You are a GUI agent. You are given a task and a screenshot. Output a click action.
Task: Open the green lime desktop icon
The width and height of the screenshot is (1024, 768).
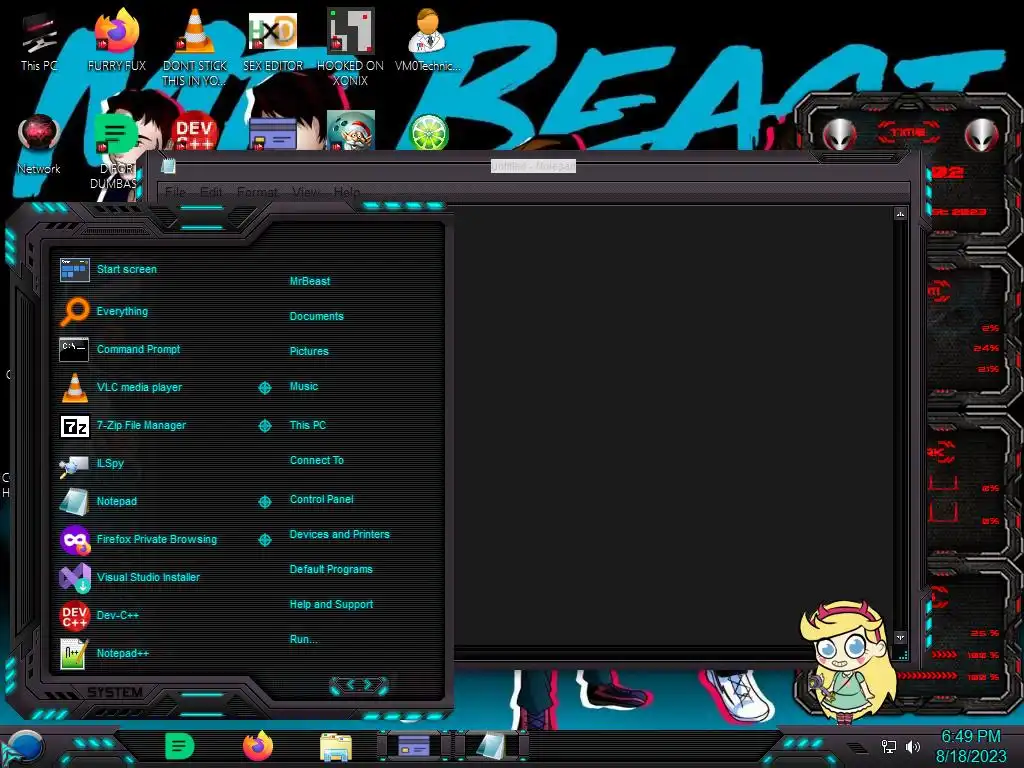(428, 132)
